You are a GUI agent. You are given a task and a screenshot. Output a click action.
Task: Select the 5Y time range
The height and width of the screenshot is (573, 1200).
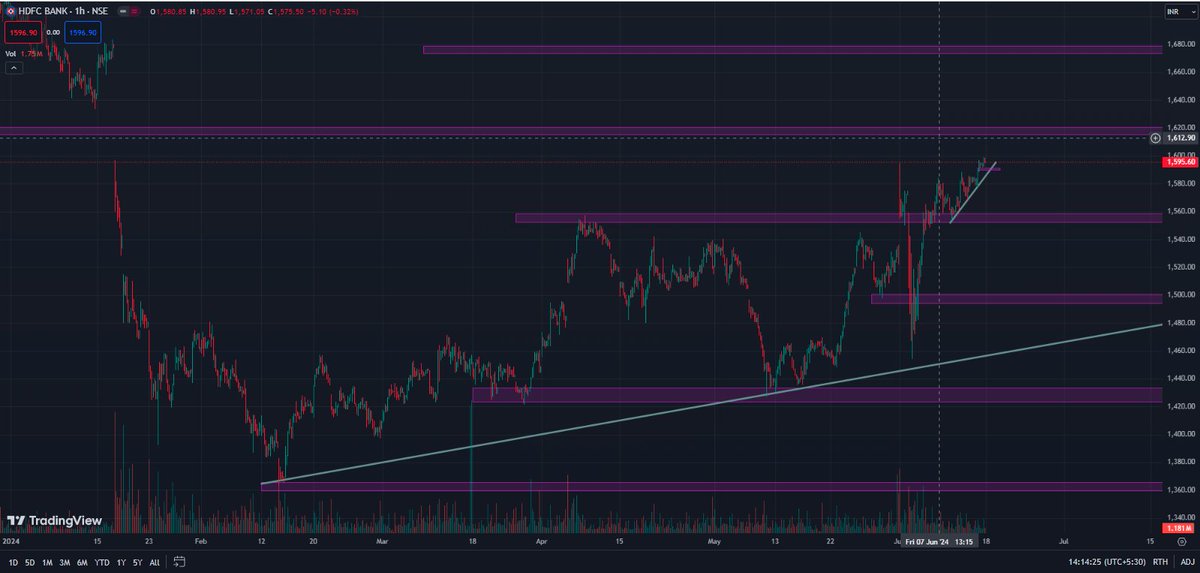pos(138,563)
